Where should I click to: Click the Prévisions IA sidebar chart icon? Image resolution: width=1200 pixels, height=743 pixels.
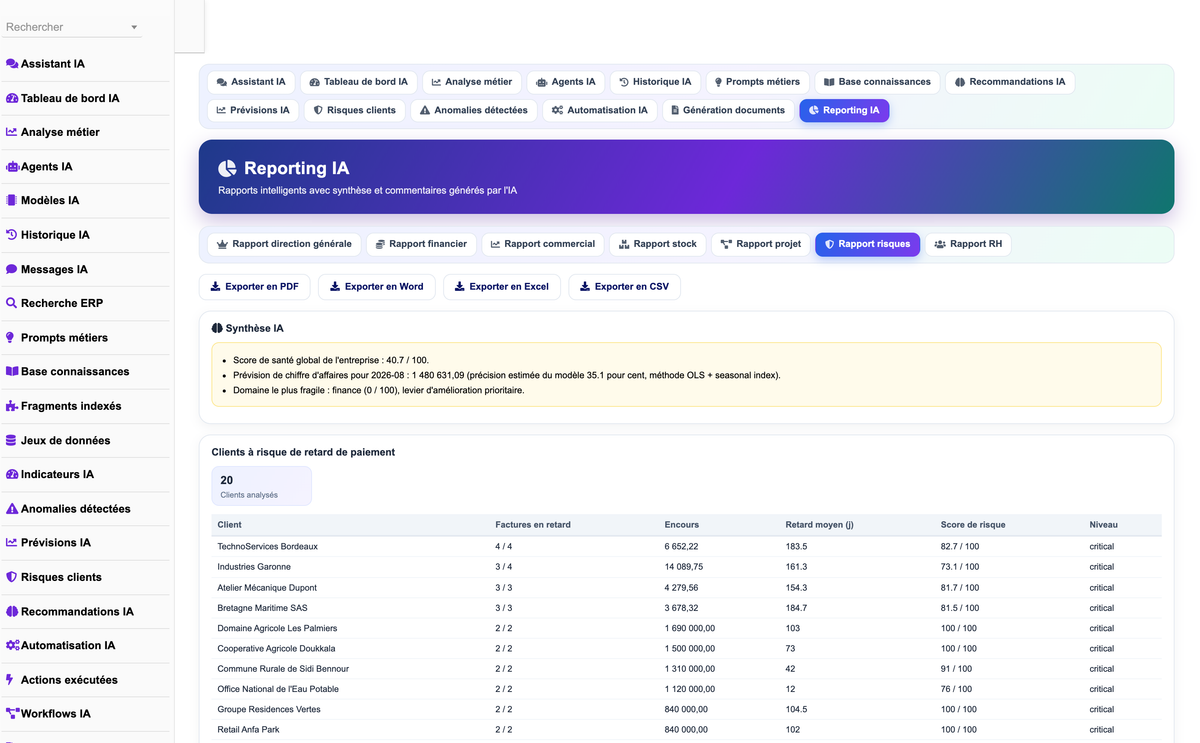point(12,543)
